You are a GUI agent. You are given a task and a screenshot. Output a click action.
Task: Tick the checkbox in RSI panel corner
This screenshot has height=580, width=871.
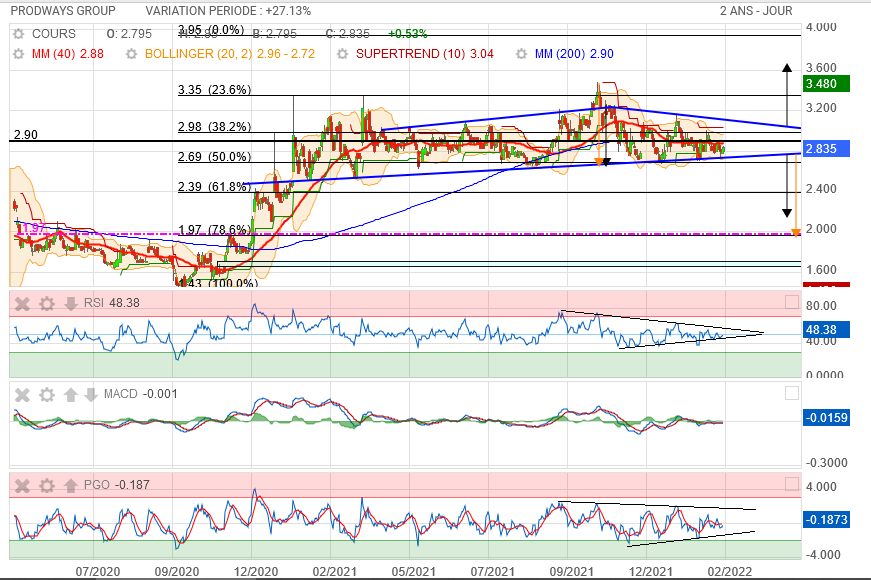click(792, 302)
